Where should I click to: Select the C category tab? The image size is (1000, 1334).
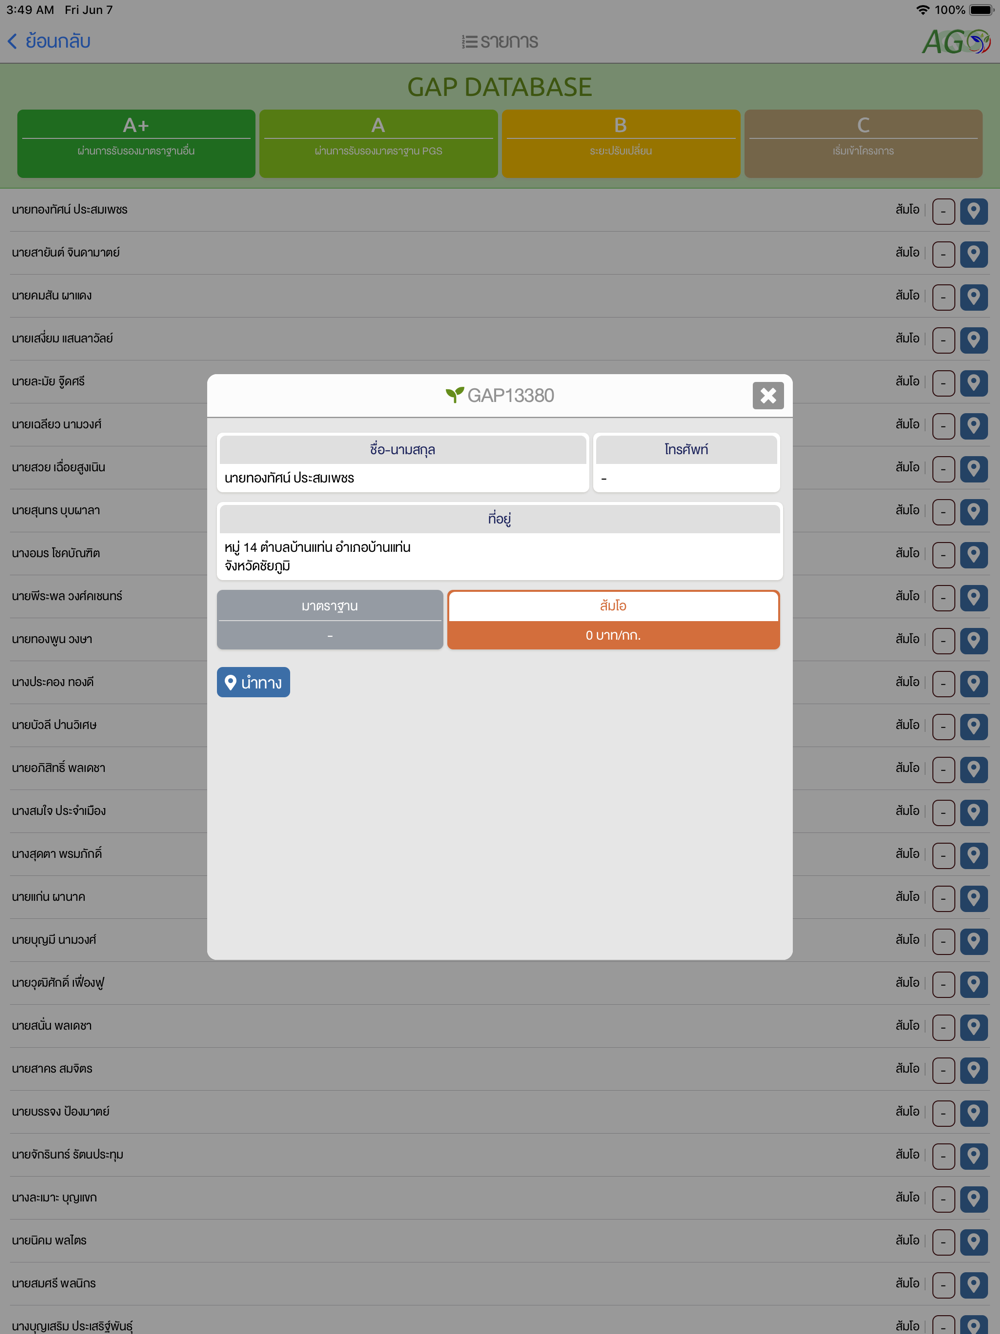coord(863,144)
